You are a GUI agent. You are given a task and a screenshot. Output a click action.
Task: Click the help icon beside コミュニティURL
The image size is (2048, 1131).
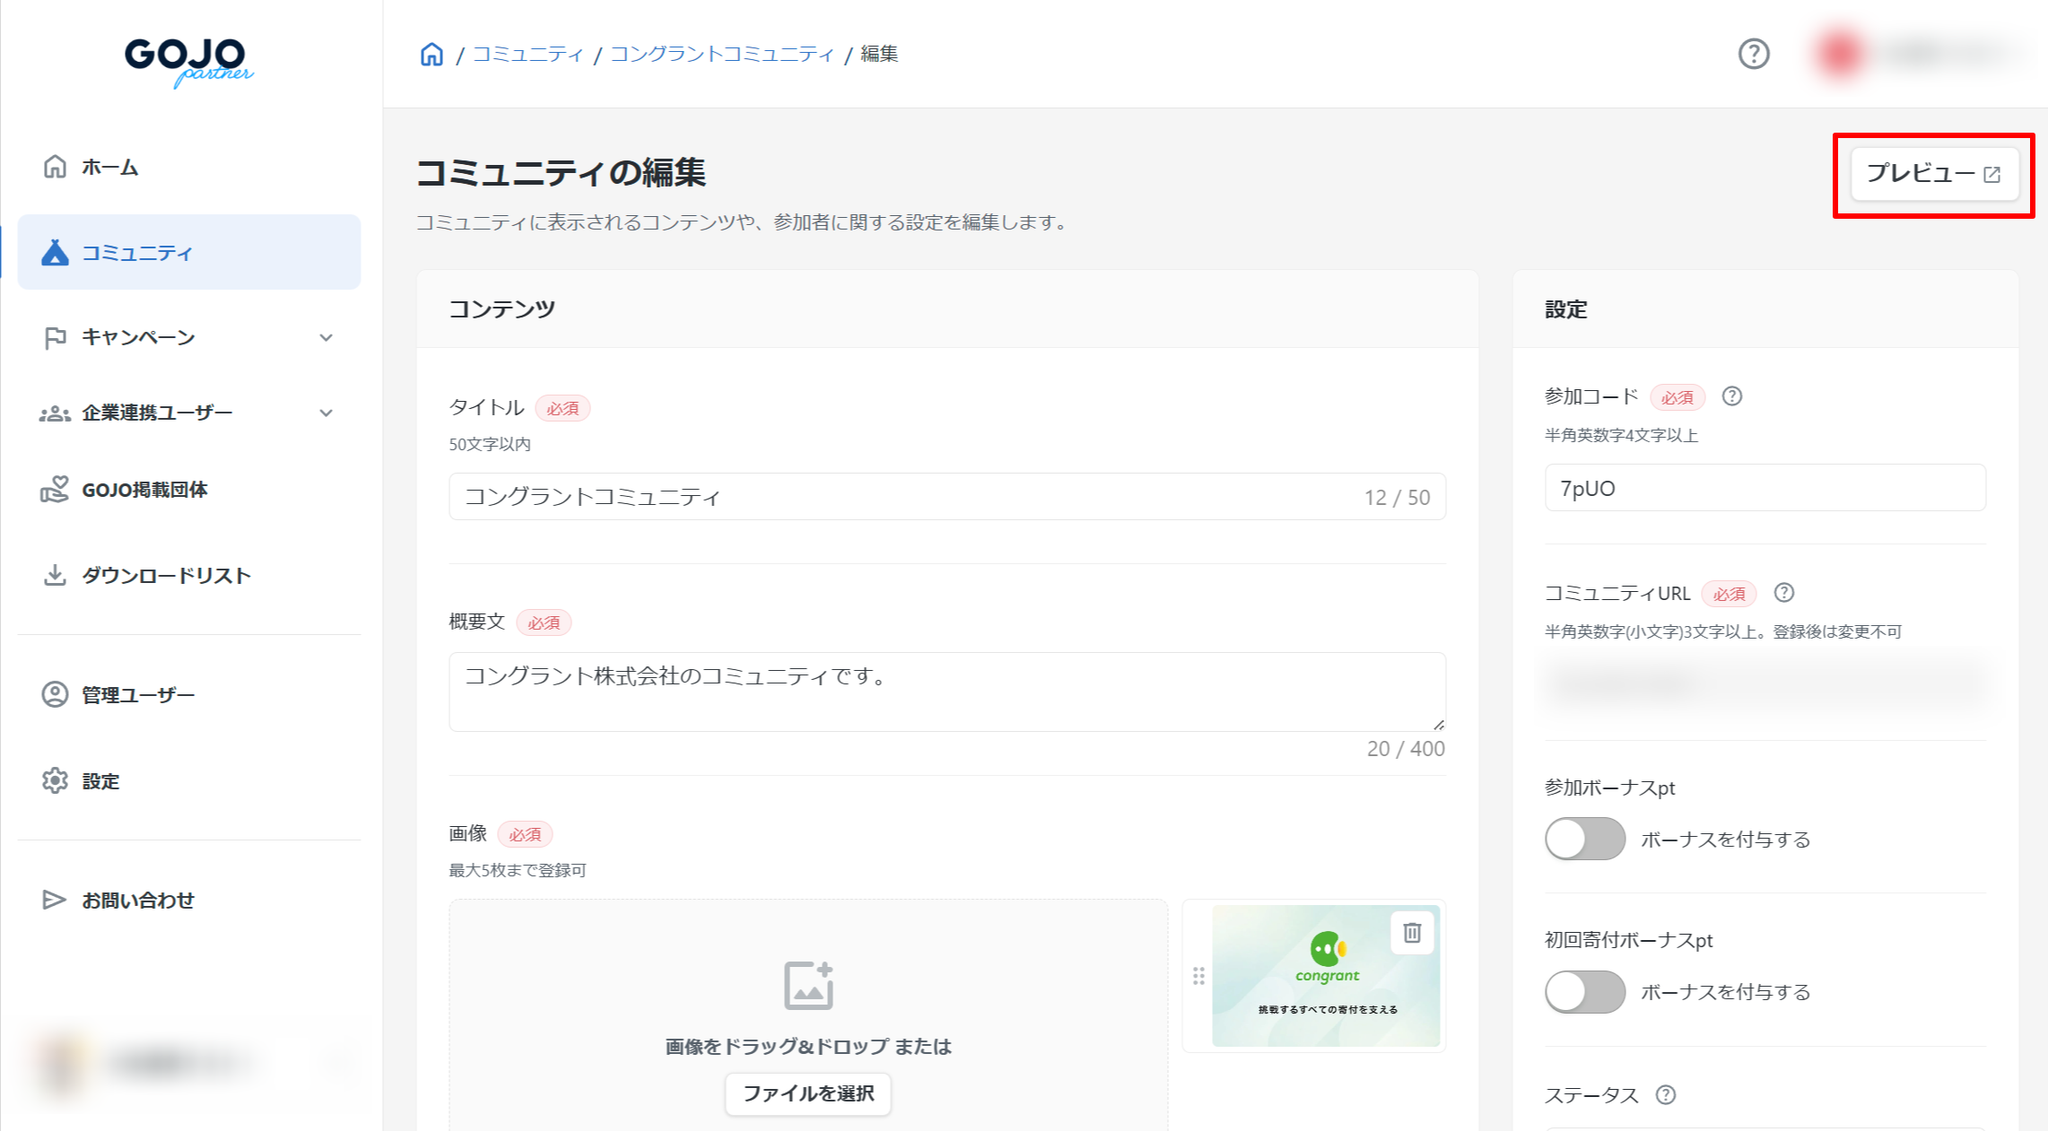(x=1784, y=593)
